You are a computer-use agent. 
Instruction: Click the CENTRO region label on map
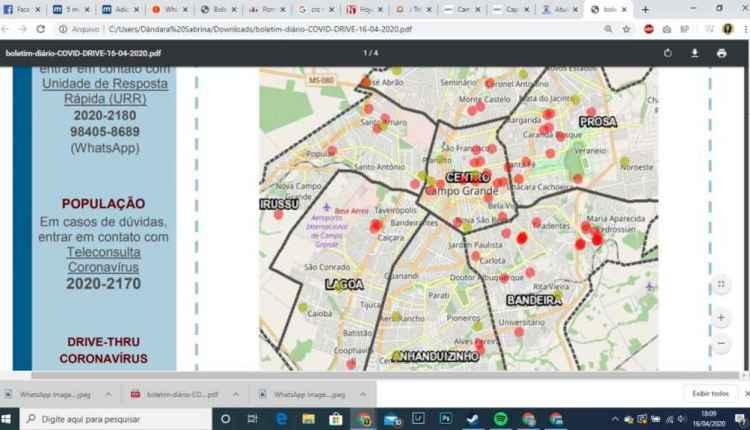468,177
